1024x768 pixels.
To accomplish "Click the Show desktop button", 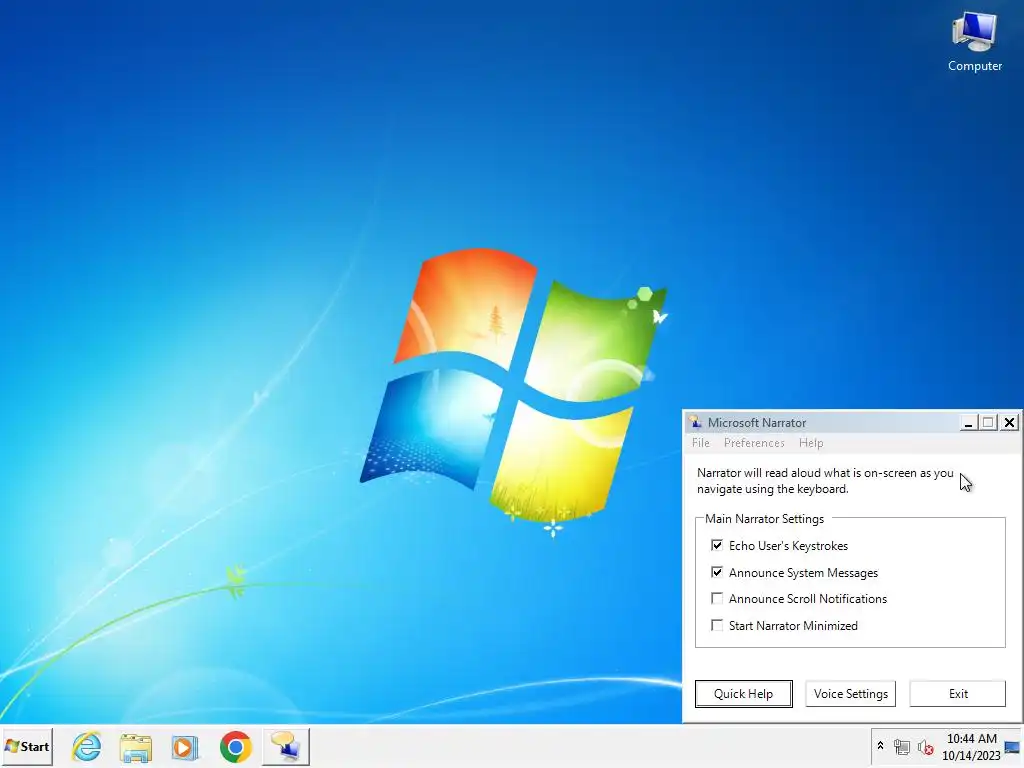I will click(x=1013, y=746).
